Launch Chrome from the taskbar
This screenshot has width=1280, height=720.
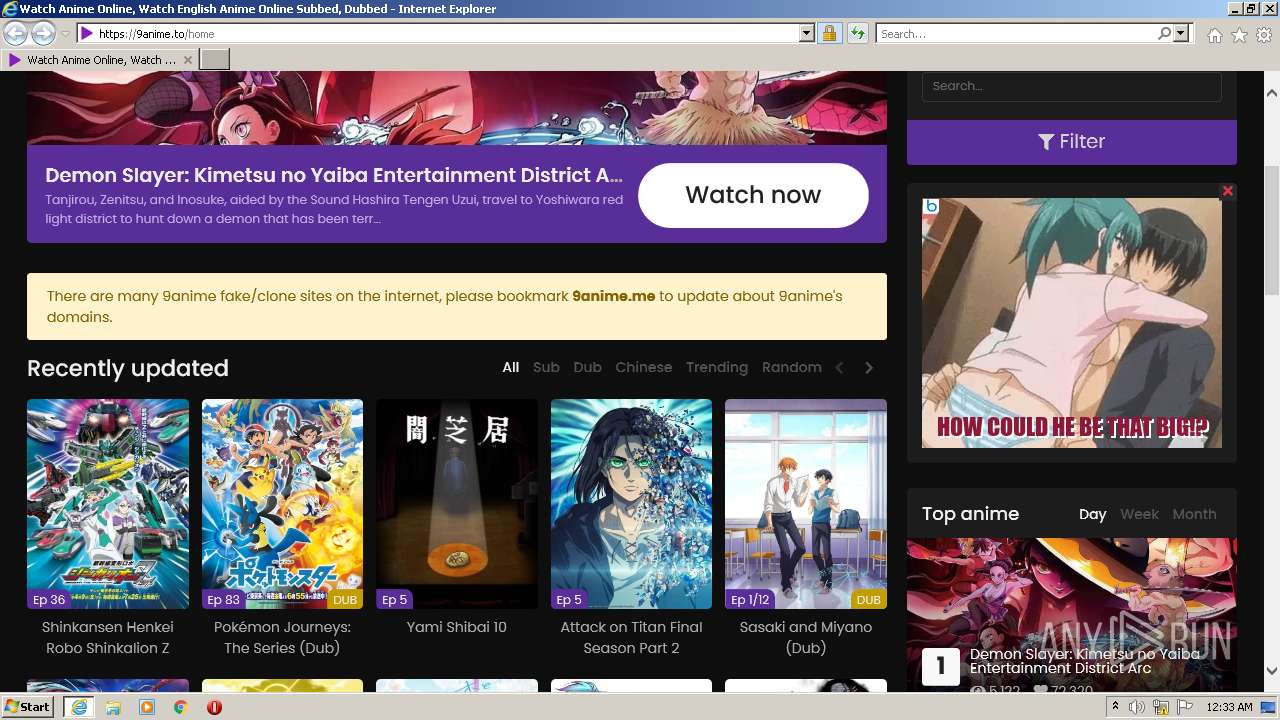pyautogui.click(x=181, y=707)
